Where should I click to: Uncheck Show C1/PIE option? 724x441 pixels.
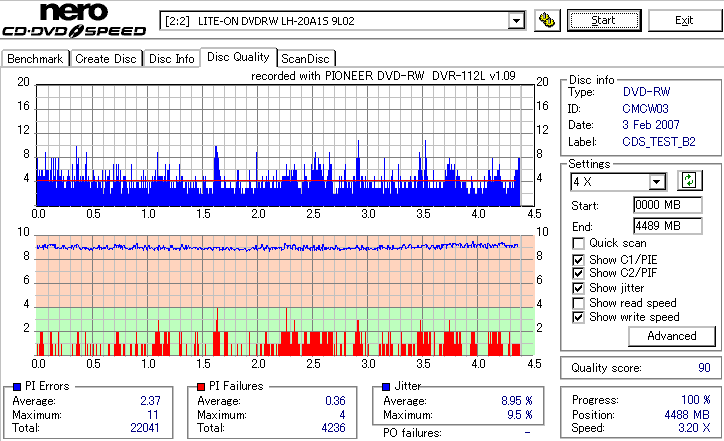coord(578,260)
